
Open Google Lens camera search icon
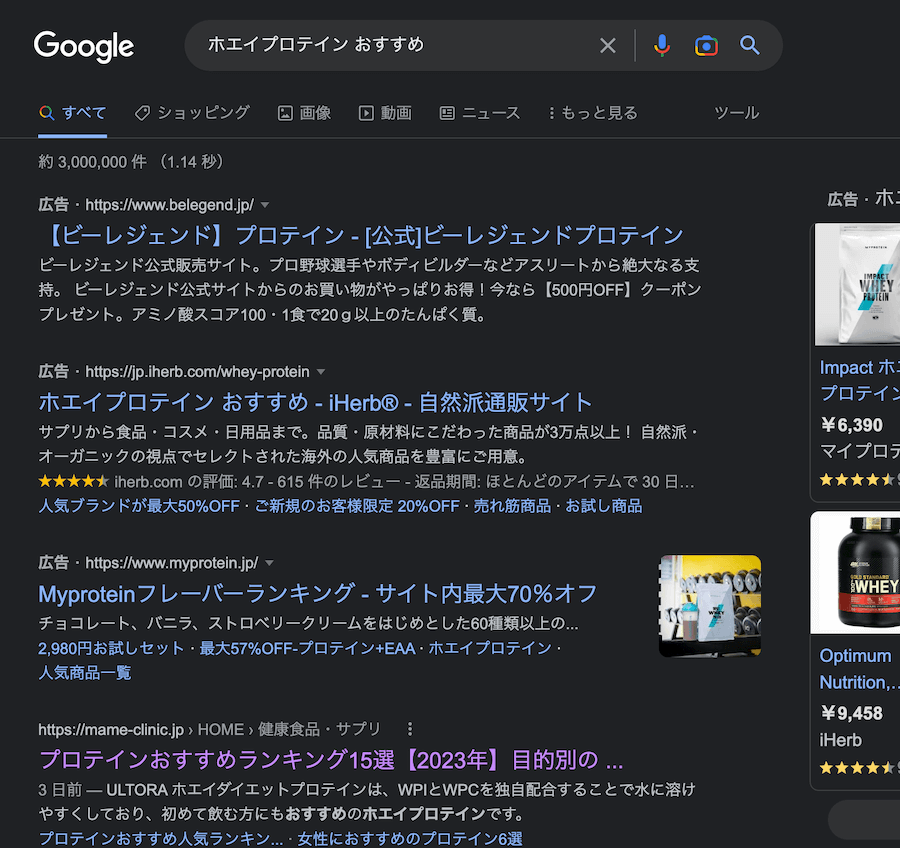click(706, 46)
